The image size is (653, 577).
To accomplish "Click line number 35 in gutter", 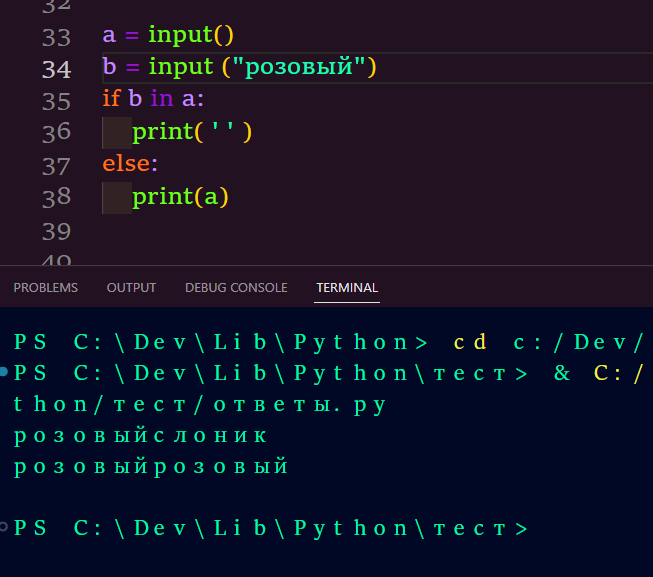I will 56,102.
